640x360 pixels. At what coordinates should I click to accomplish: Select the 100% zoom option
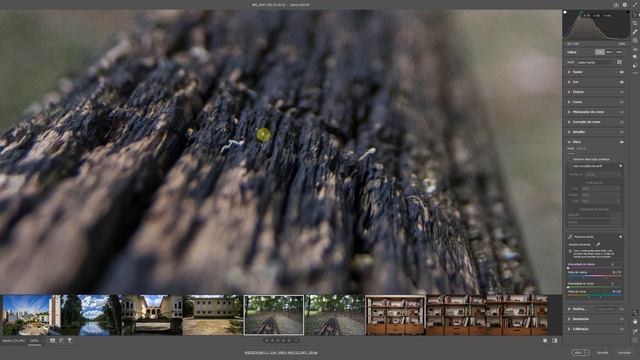[x=34, y=340]
